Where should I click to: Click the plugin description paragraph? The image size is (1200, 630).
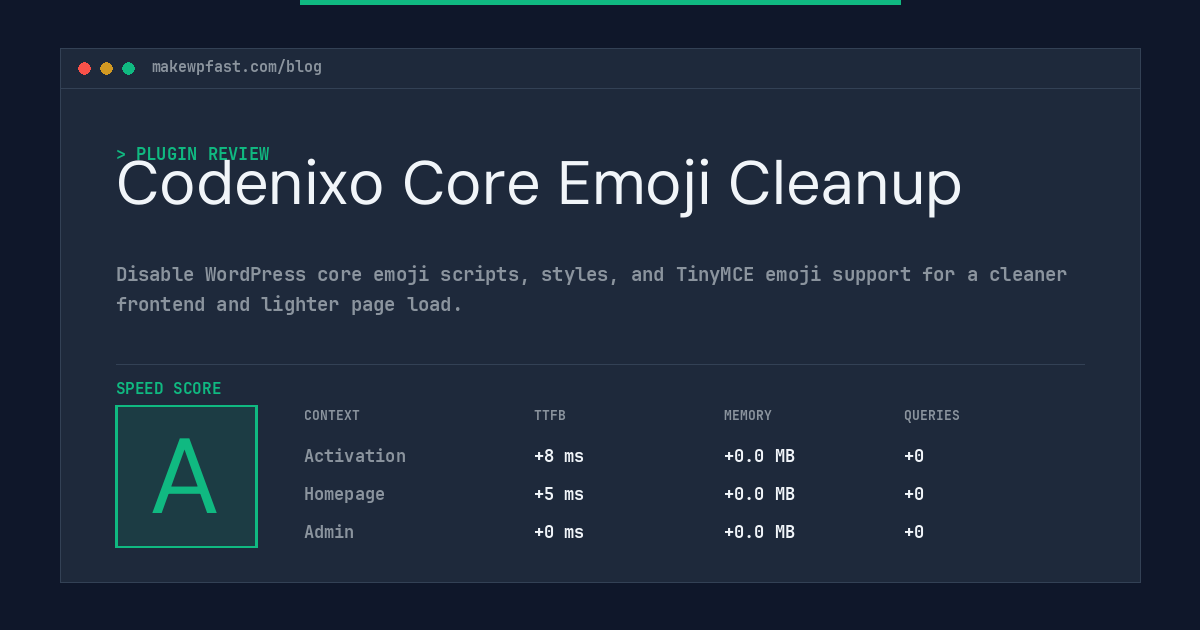592,289
